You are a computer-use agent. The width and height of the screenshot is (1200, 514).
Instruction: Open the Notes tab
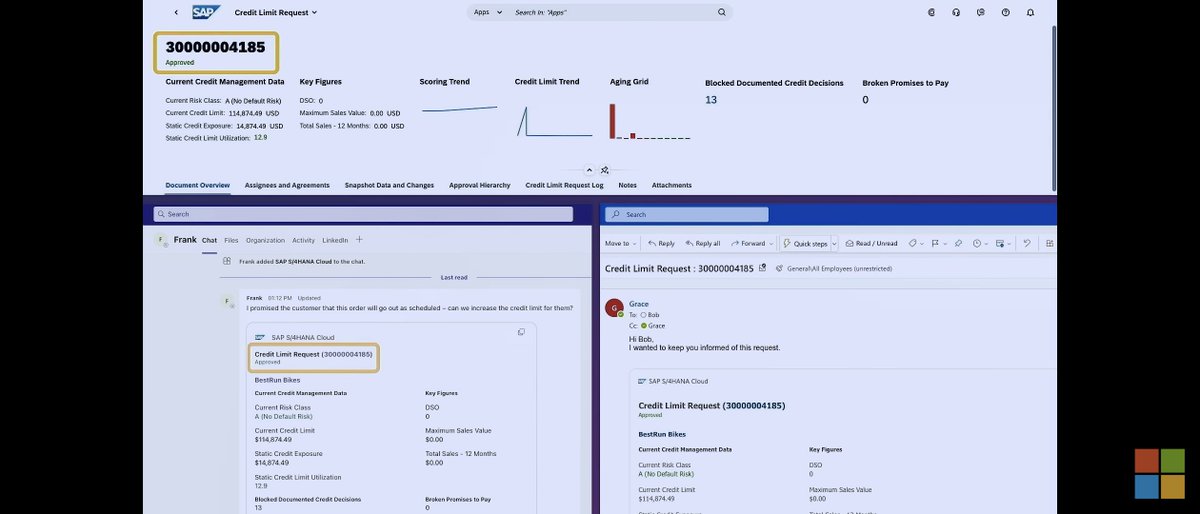(627, 185)
